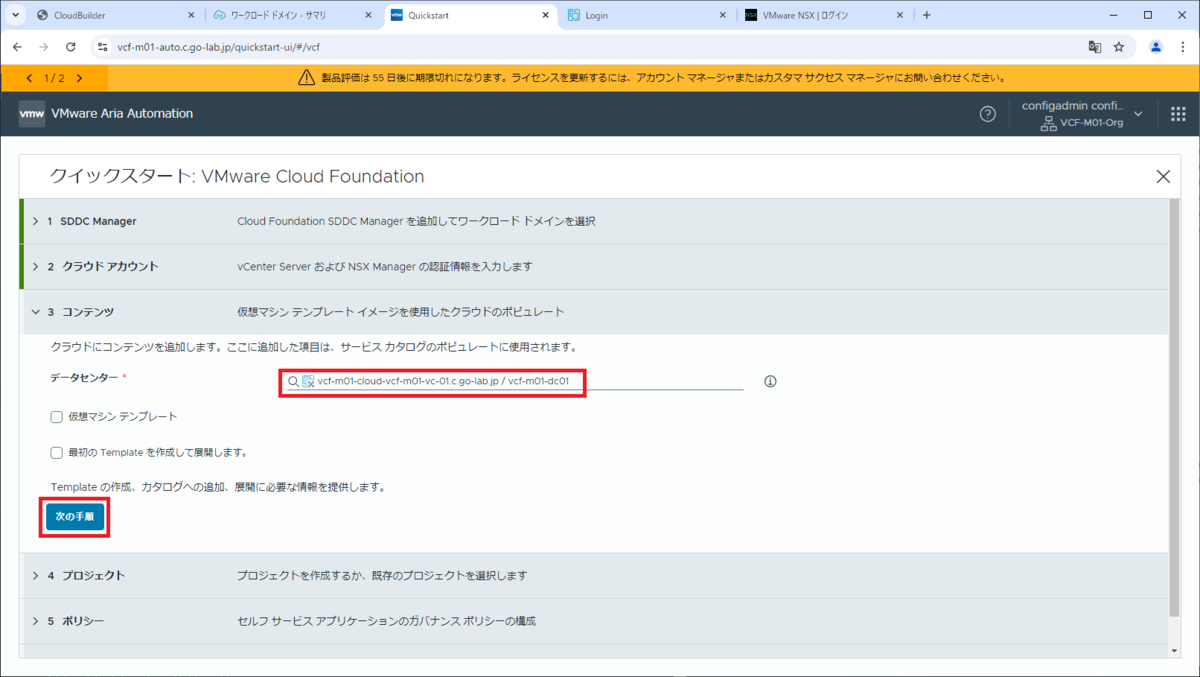Screen dimensions: 1200x677
Task: Open the apps grid icon
Action: pyautogui.click(x=1178, y=114)
